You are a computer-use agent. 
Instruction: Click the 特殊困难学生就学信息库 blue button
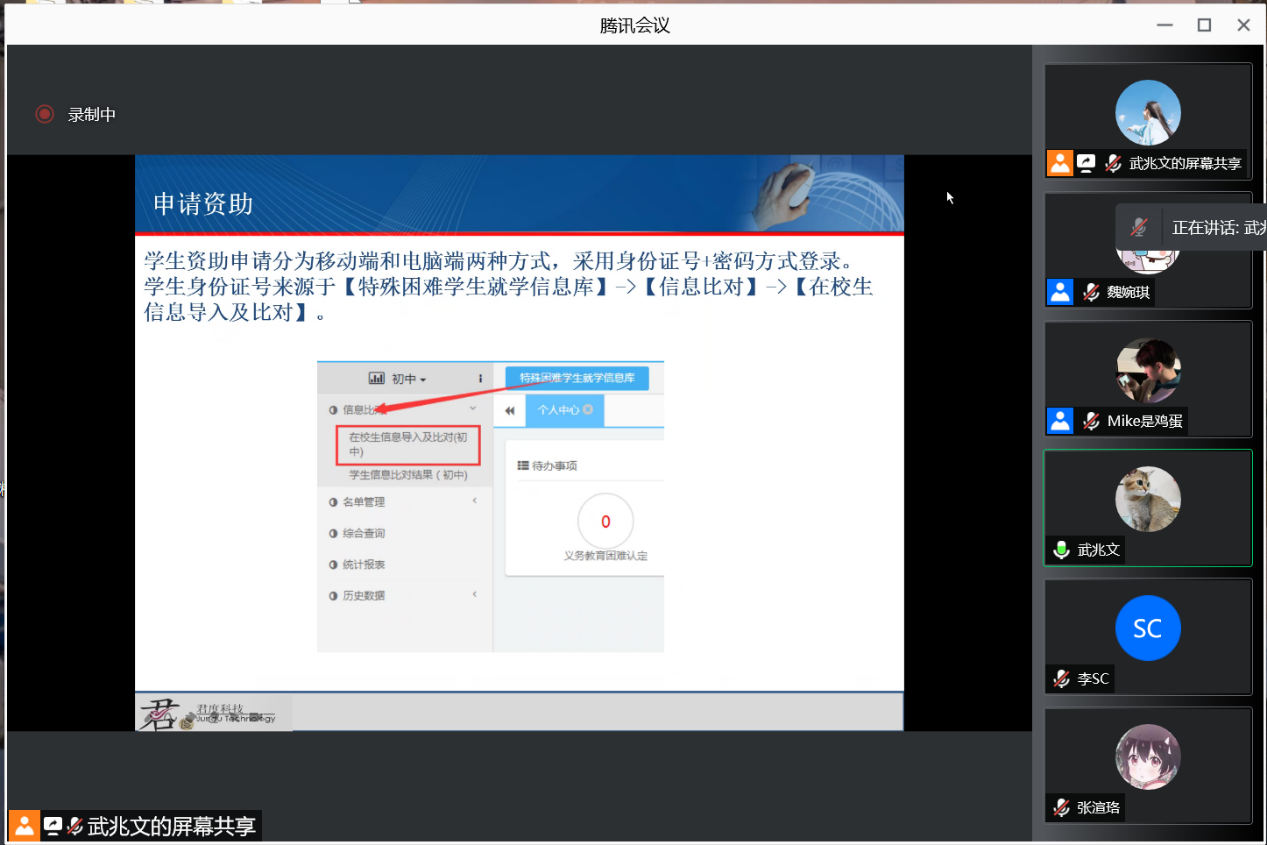click(577, 378)
